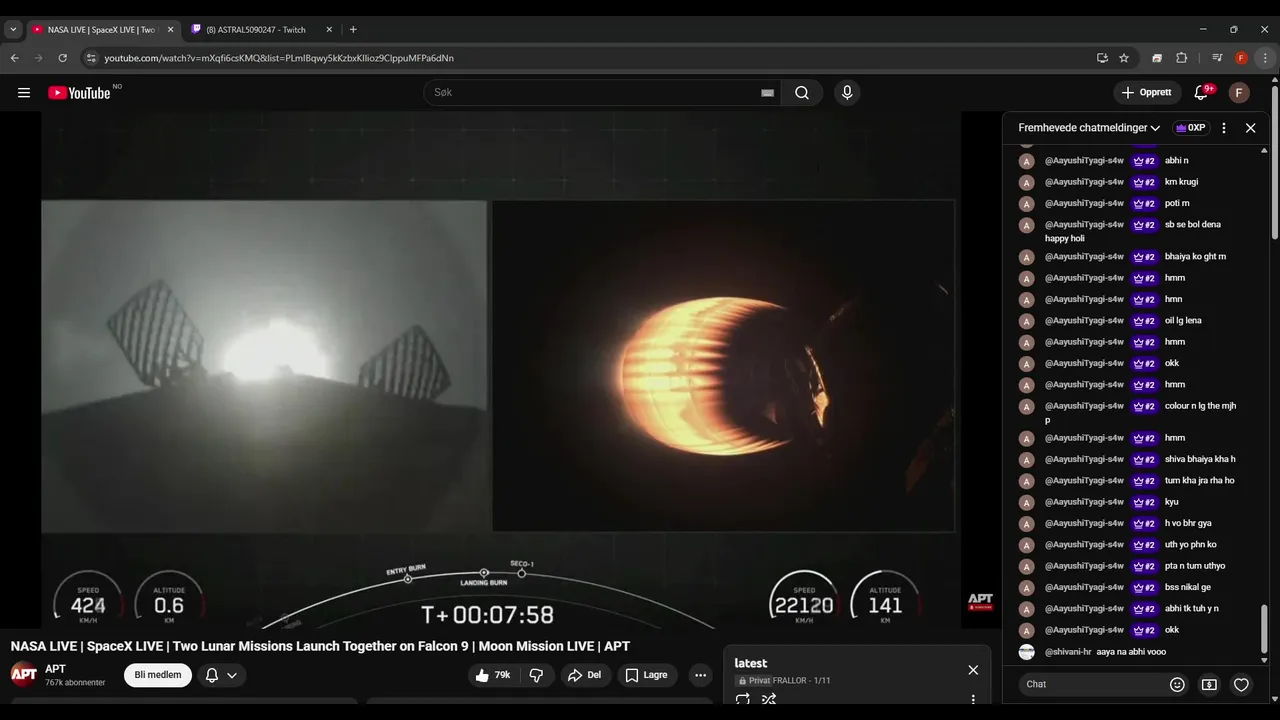Click the video player area
This screenshot has width=1280, height=720.
[x=501, y=370]
